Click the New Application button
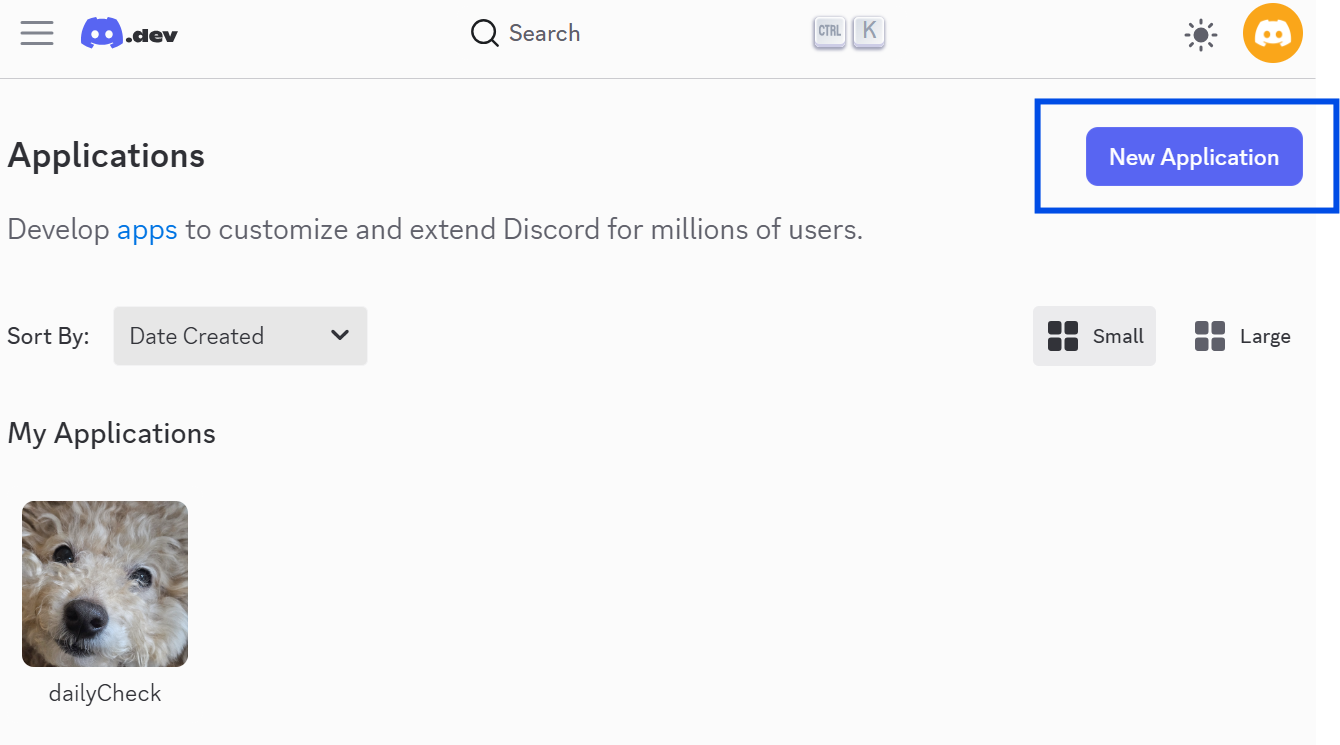The height and width of the screenshot is (745, 1340). click(x=1194, y=157)
